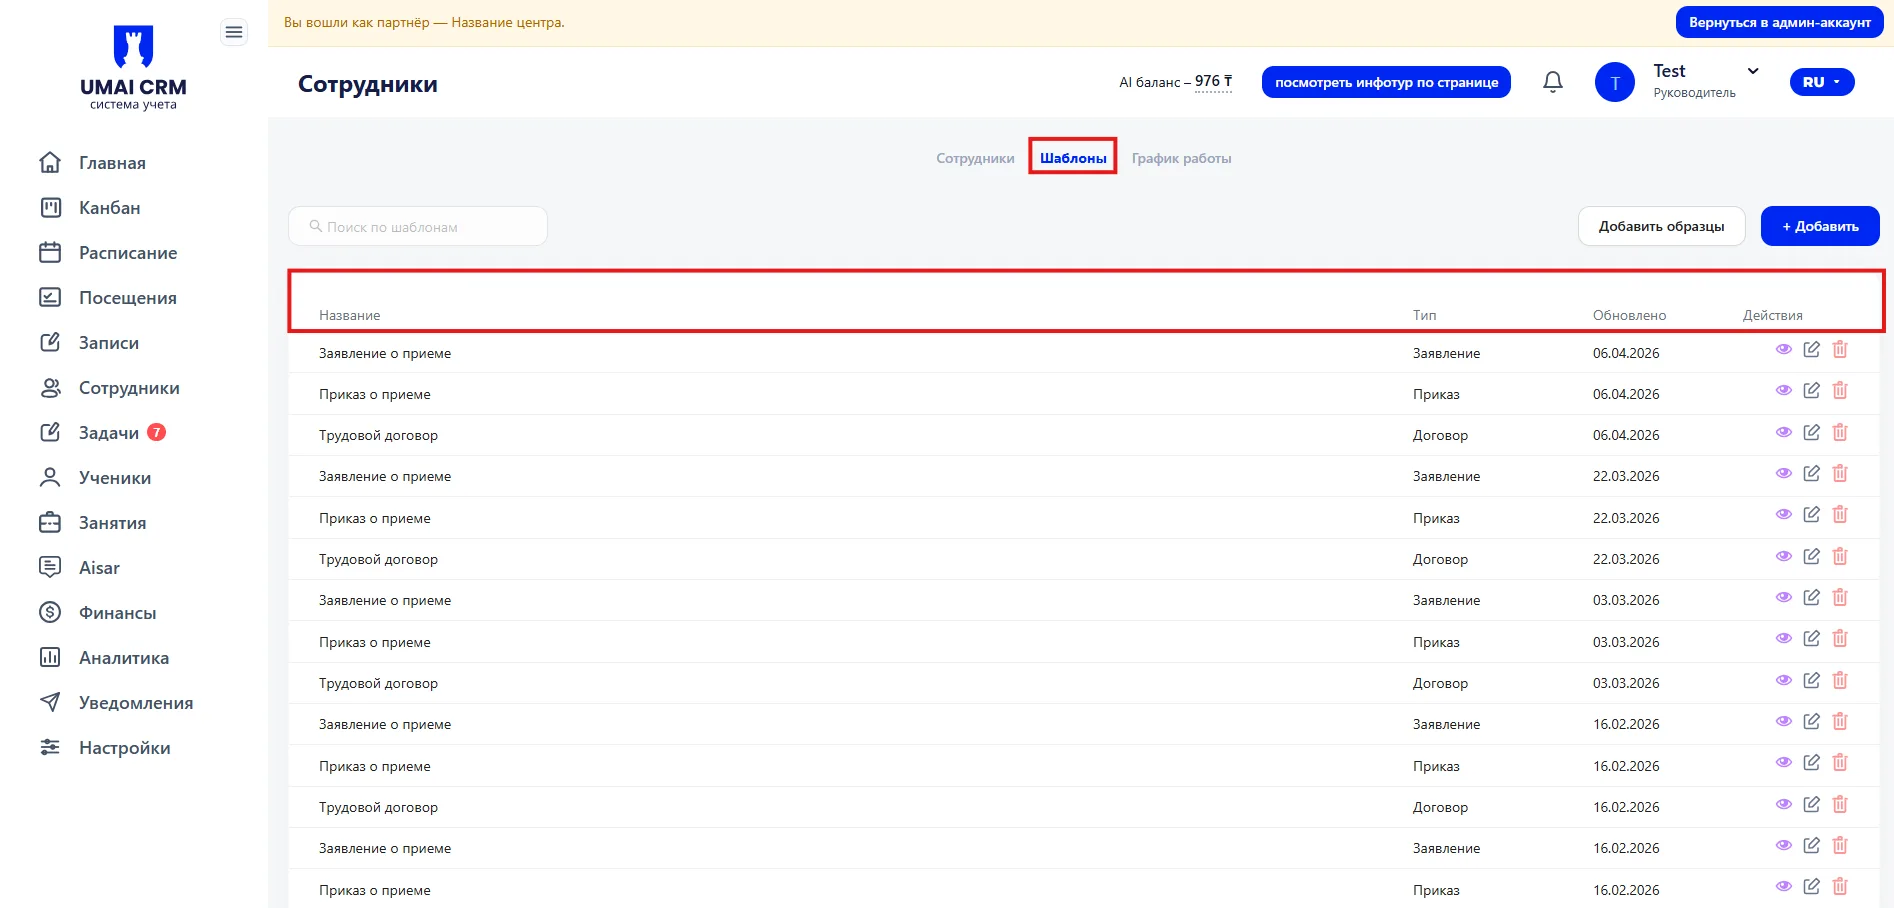Click the Тип column header
Image resolution: width=1894 pixels, height=908 pixels.
coord(1424,315)
